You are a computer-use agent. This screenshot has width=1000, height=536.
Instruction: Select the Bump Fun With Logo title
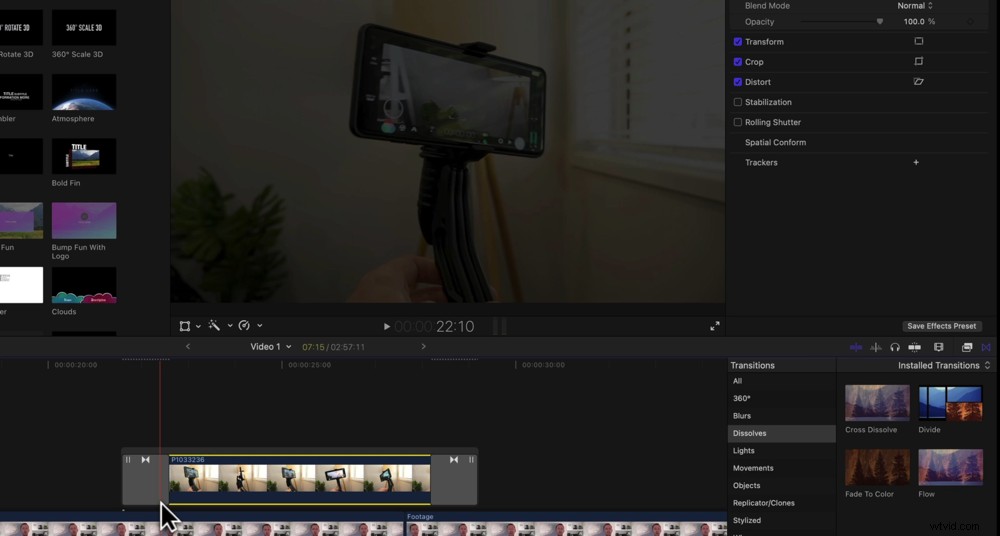[84, 221]
